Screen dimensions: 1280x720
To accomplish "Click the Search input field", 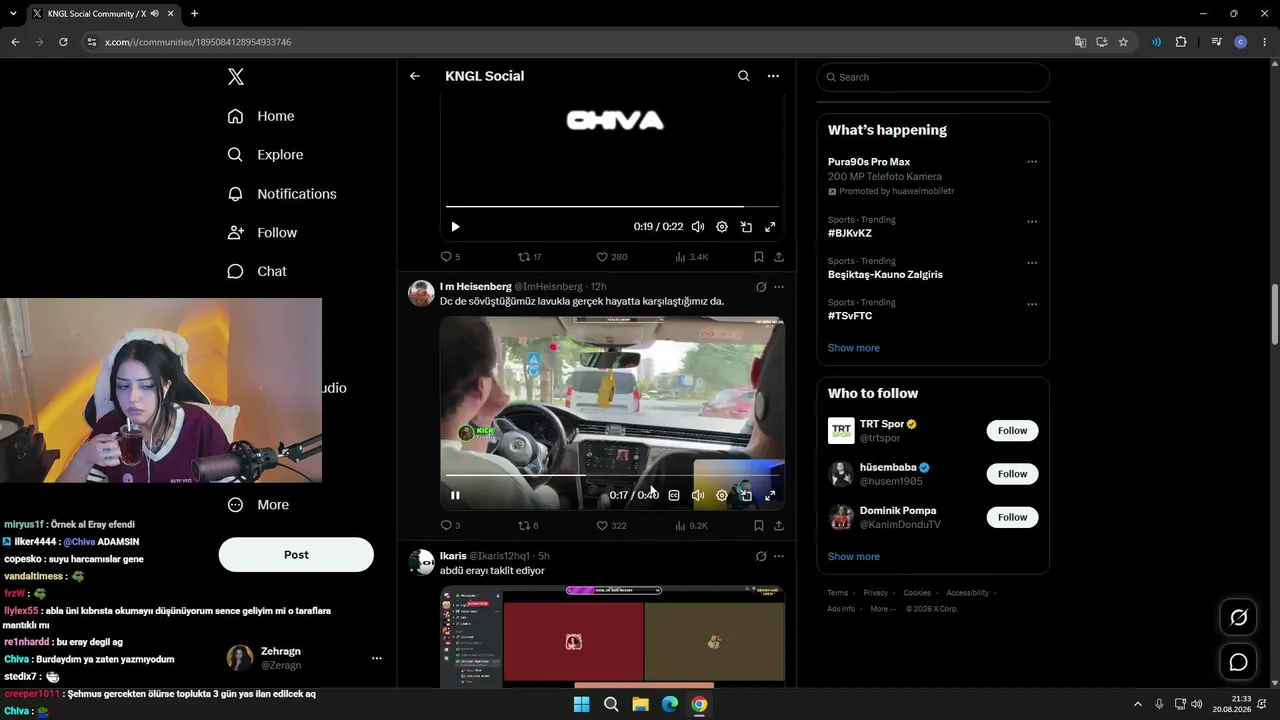I will 933,77.
